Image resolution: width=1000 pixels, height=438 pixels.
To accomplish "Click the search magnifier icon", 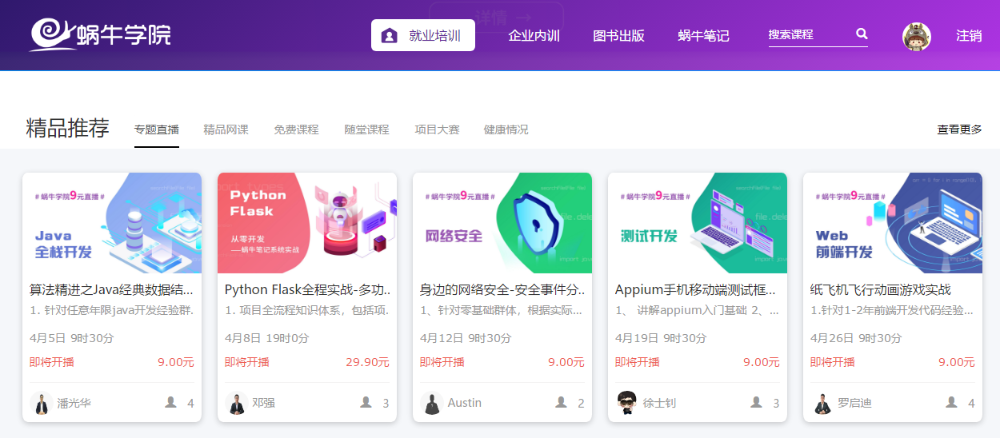I will pos(861,34).
